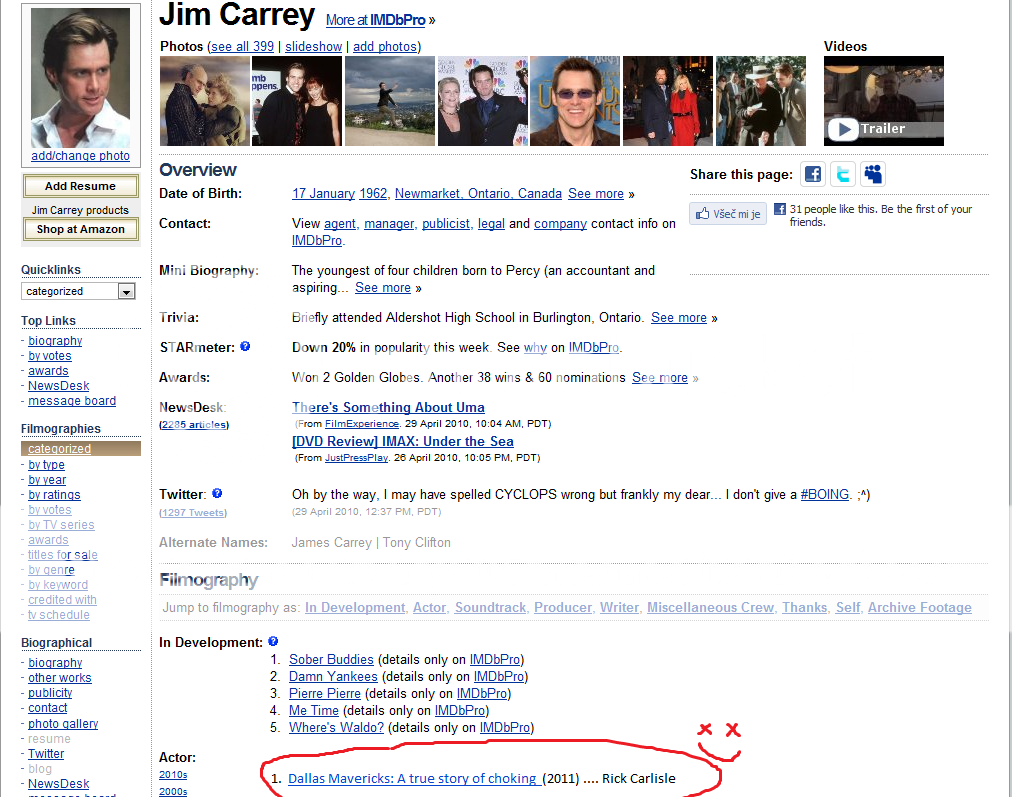Click Shop at Amazon button

click(x=80, y=229)
